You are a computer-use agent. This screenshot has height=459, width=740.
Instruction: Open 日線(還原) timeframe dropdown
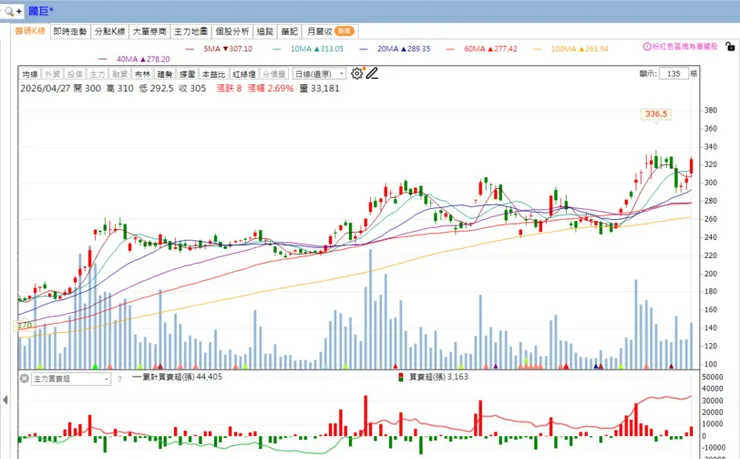[x=319, y=74]
